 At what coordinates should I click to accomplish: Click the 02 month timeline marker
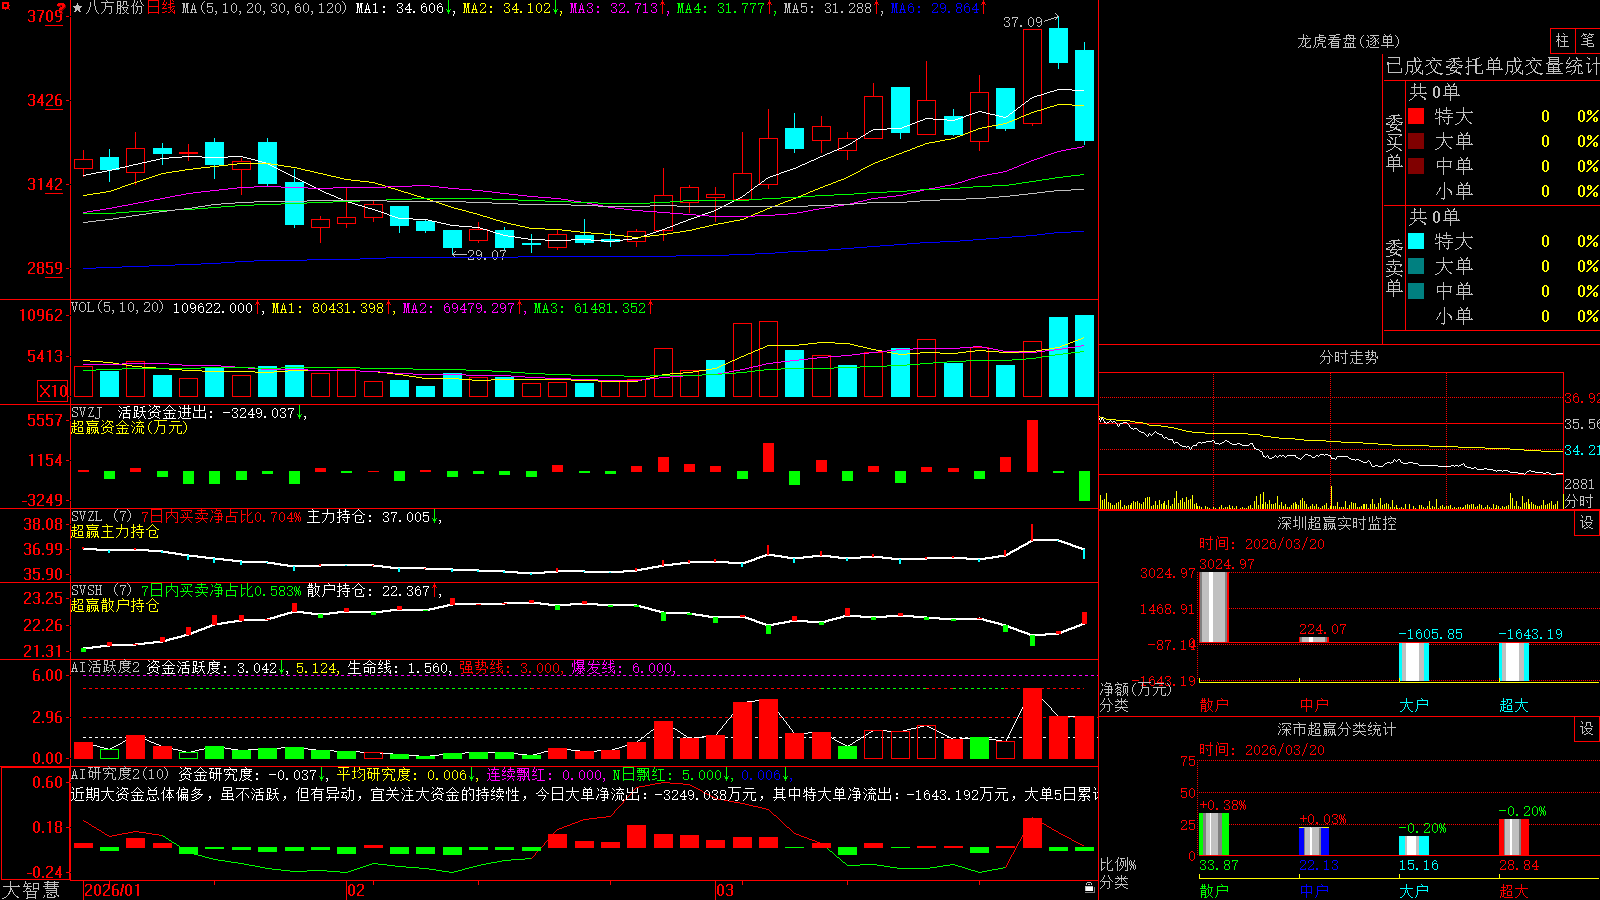(356, 890)
